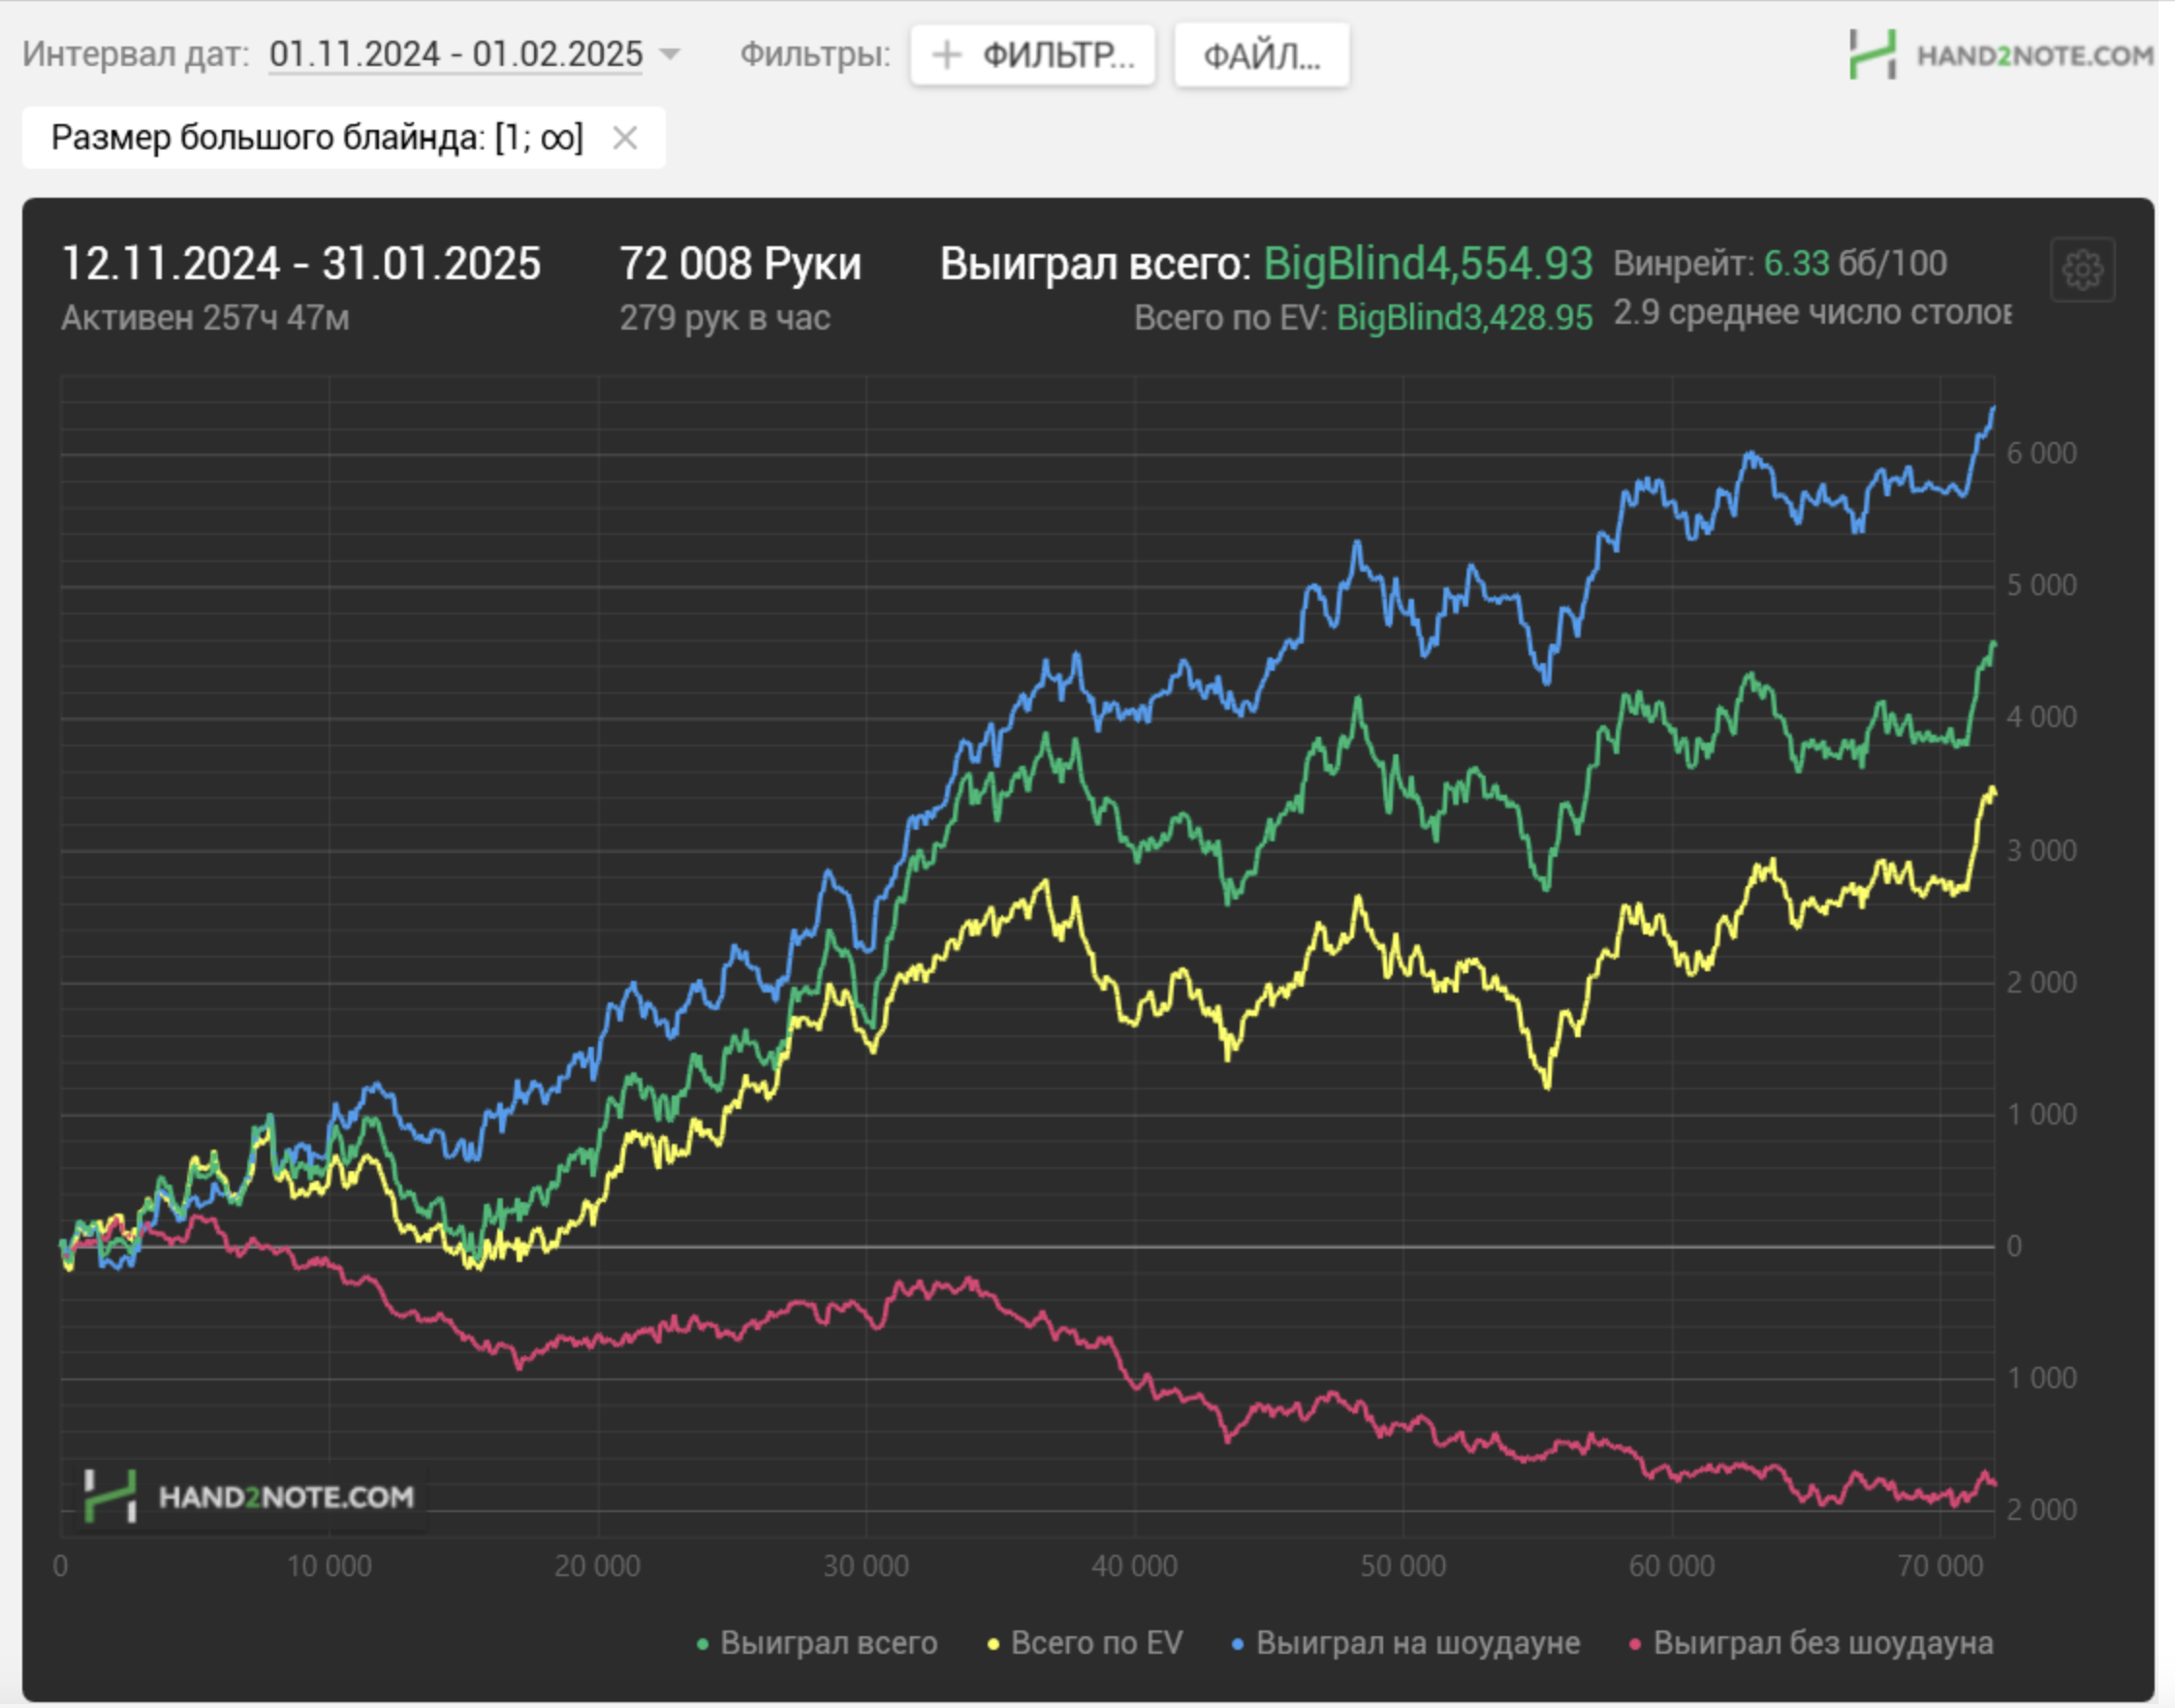Click Hand2Note watermark logo inside chart

248,1496
